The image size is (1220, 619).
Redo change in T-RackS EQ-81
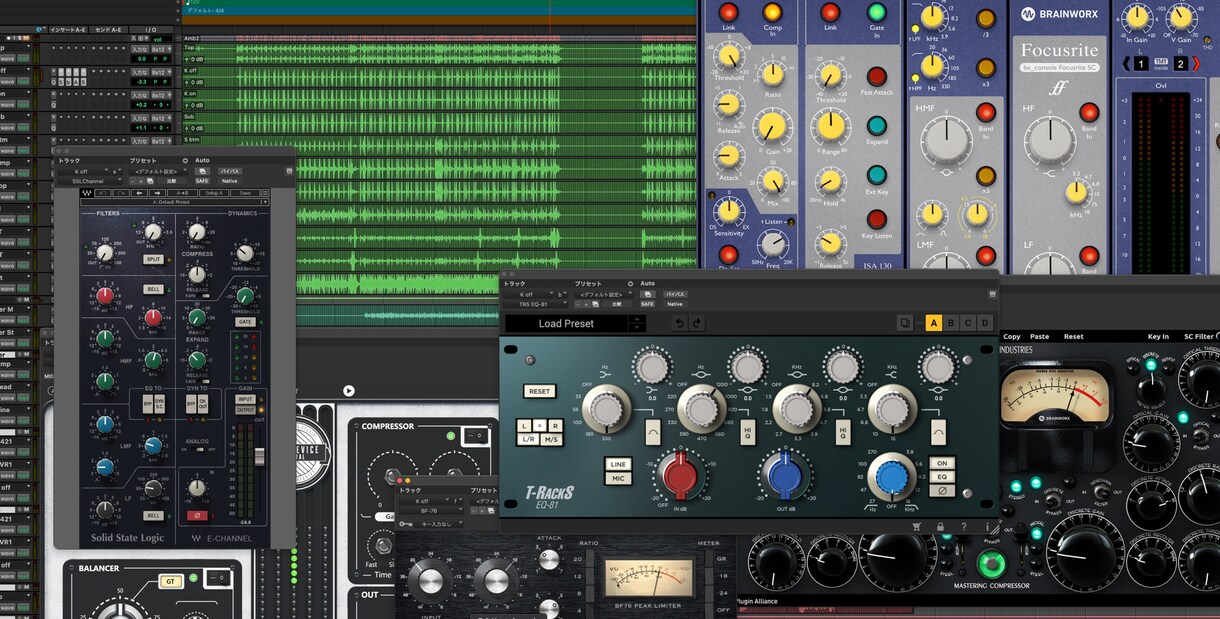(697, 323)
